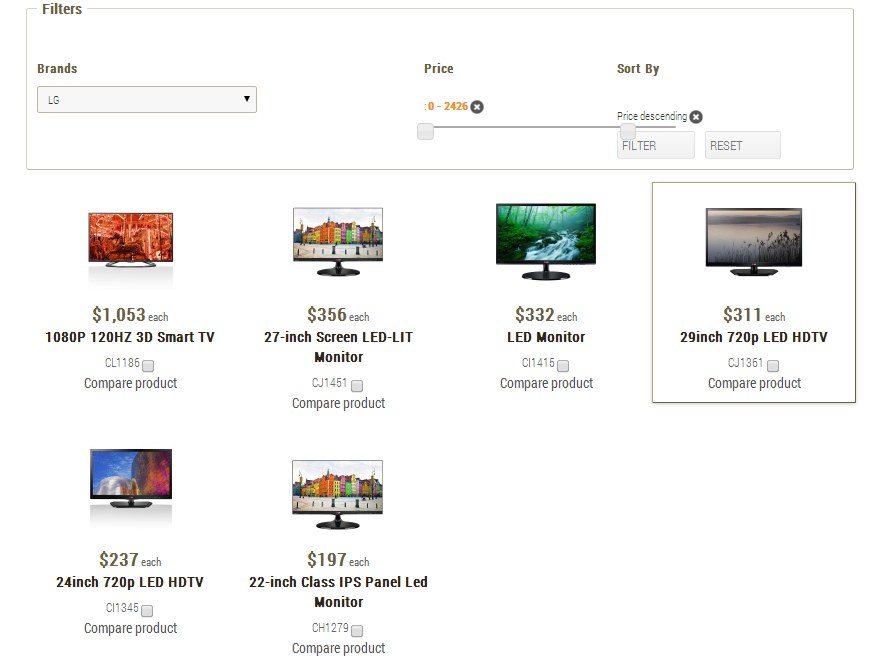Screen dimensions: 896x667
Task: Click the product code CI1345
Action: (x=122, y=608)
